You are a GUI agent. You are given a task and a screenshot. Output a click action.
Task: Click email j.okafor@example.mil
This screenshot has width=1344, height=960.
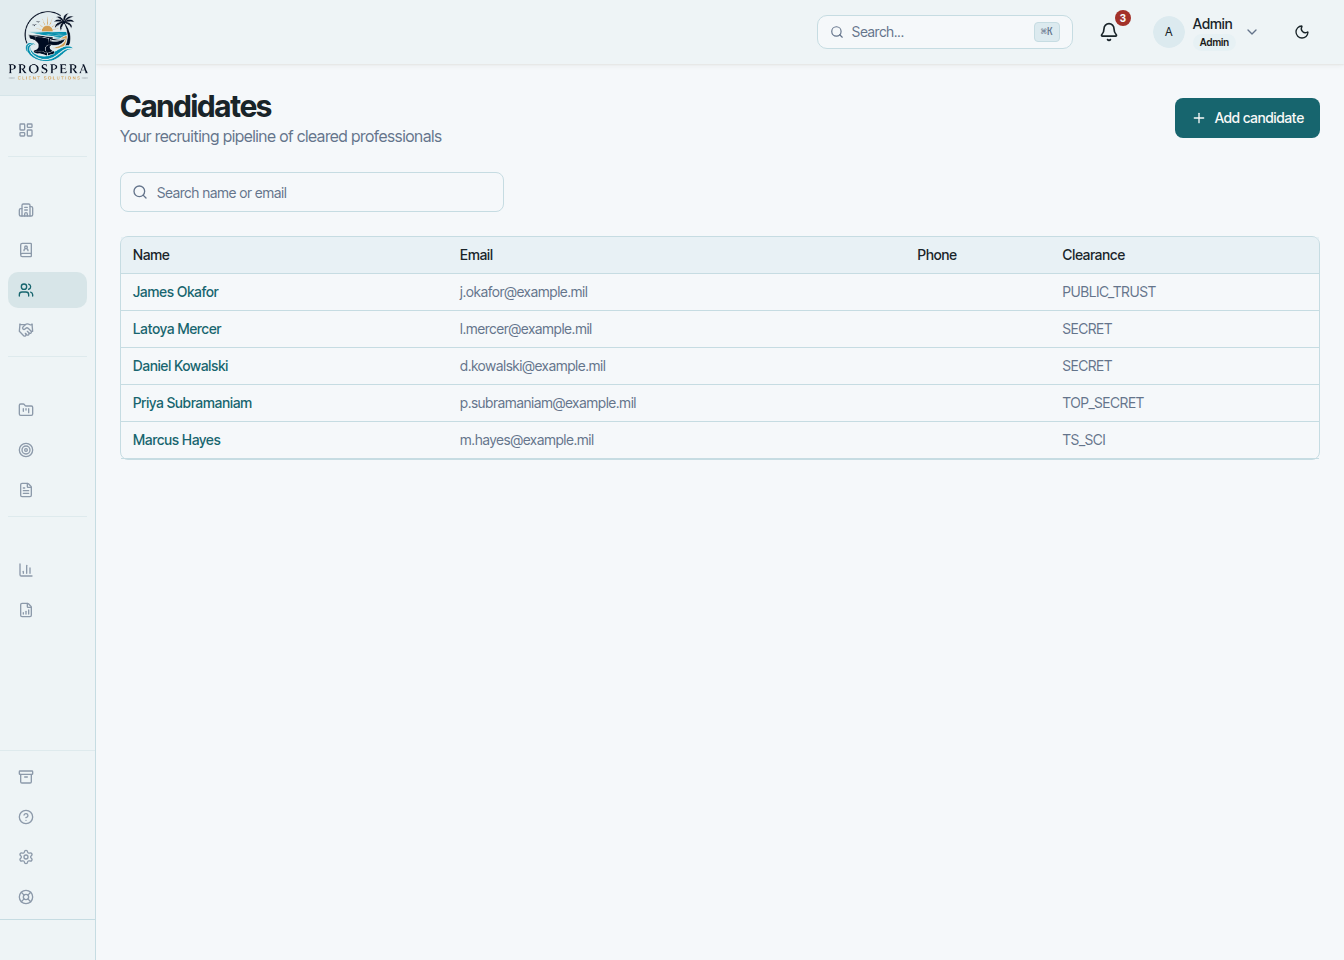point(524,292)
